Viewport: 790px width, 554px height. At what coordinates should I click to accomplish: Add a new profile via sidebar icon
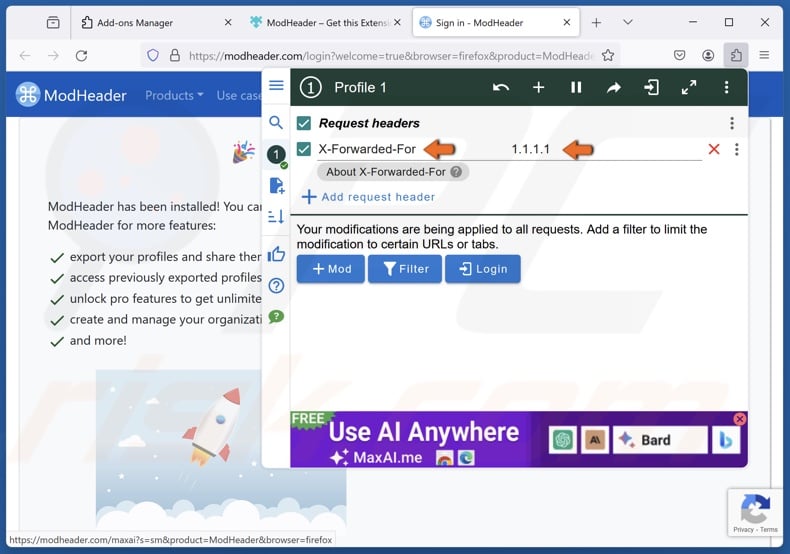pos(277,186)
